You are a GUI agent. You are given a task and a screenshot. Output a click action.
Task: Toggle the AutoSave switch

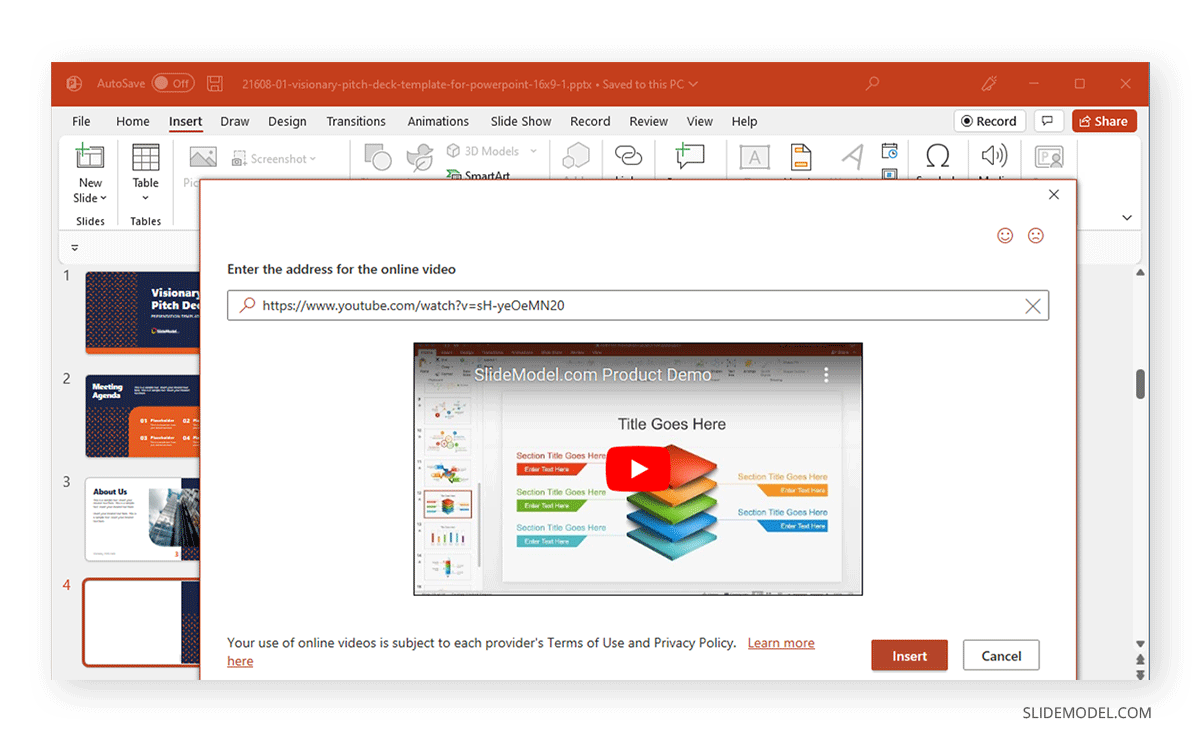pyautogui.click(x=174, y=84)
